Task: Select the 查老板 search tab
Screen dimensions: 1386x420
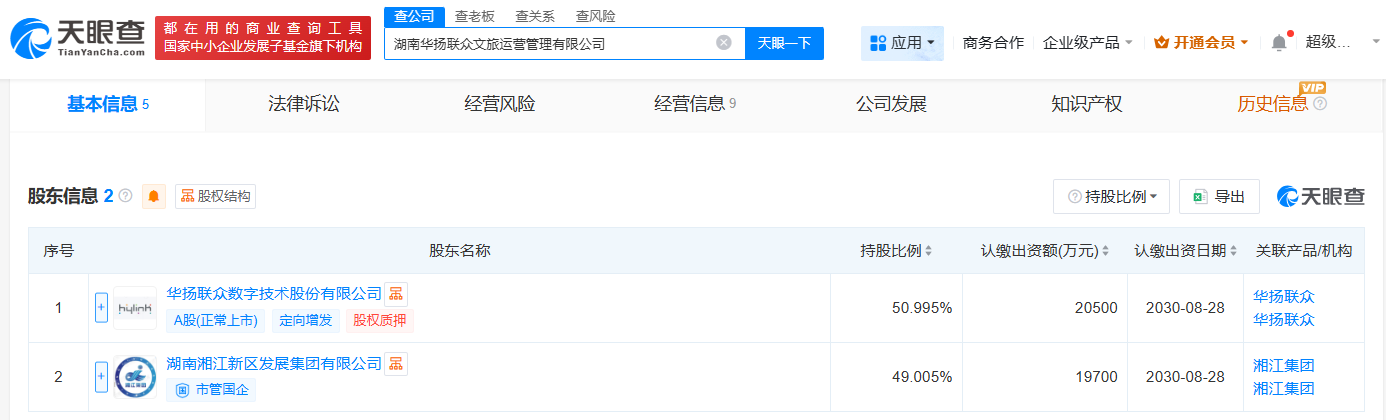Action: point(475,16)
